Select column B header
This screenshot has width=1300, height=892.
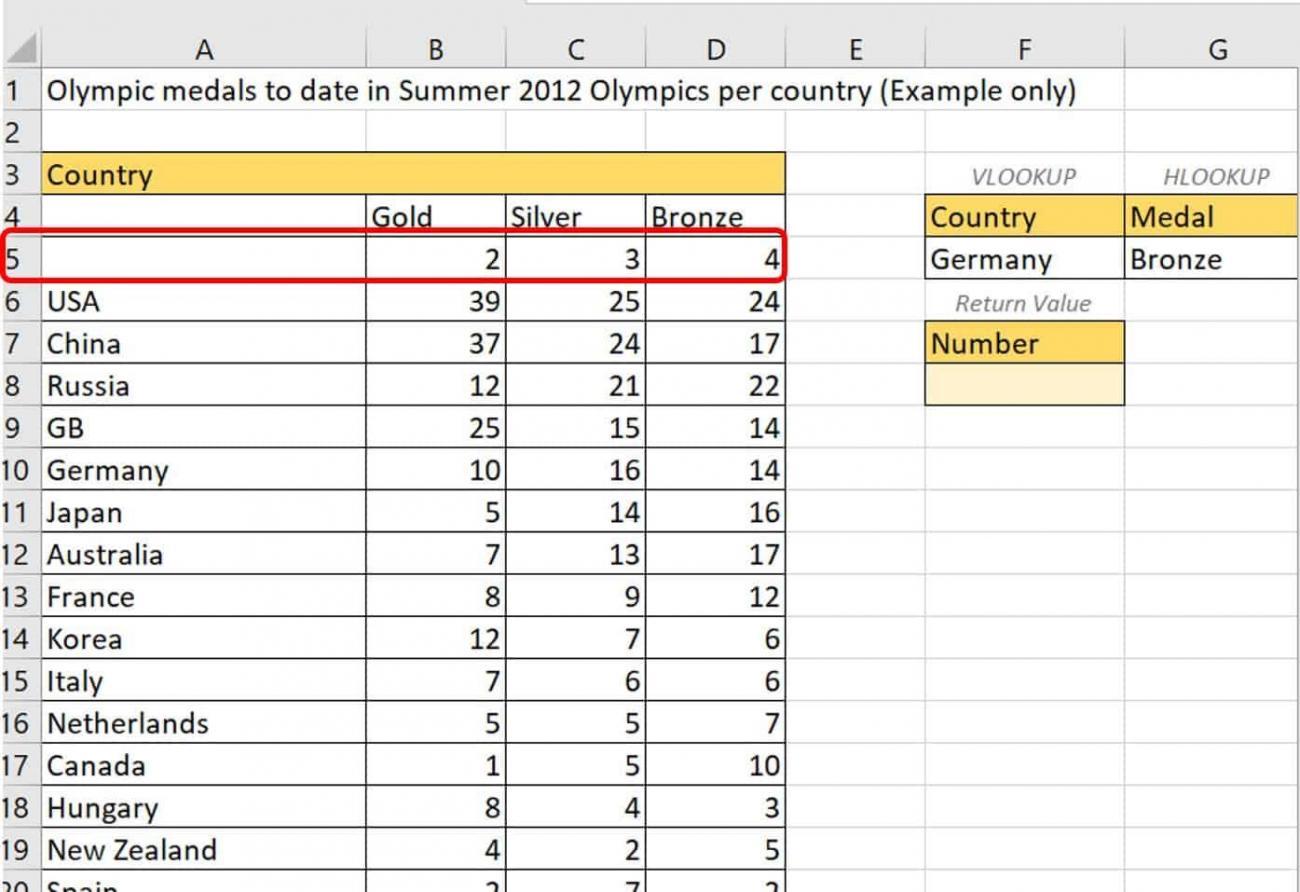436,48
